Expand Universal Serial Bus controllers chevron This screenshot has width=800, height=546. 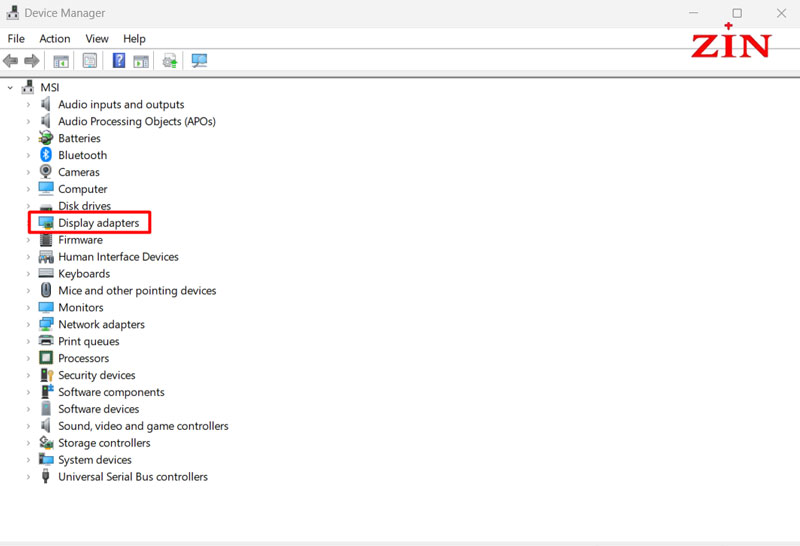pyautogui.click(x=28, y=477)
